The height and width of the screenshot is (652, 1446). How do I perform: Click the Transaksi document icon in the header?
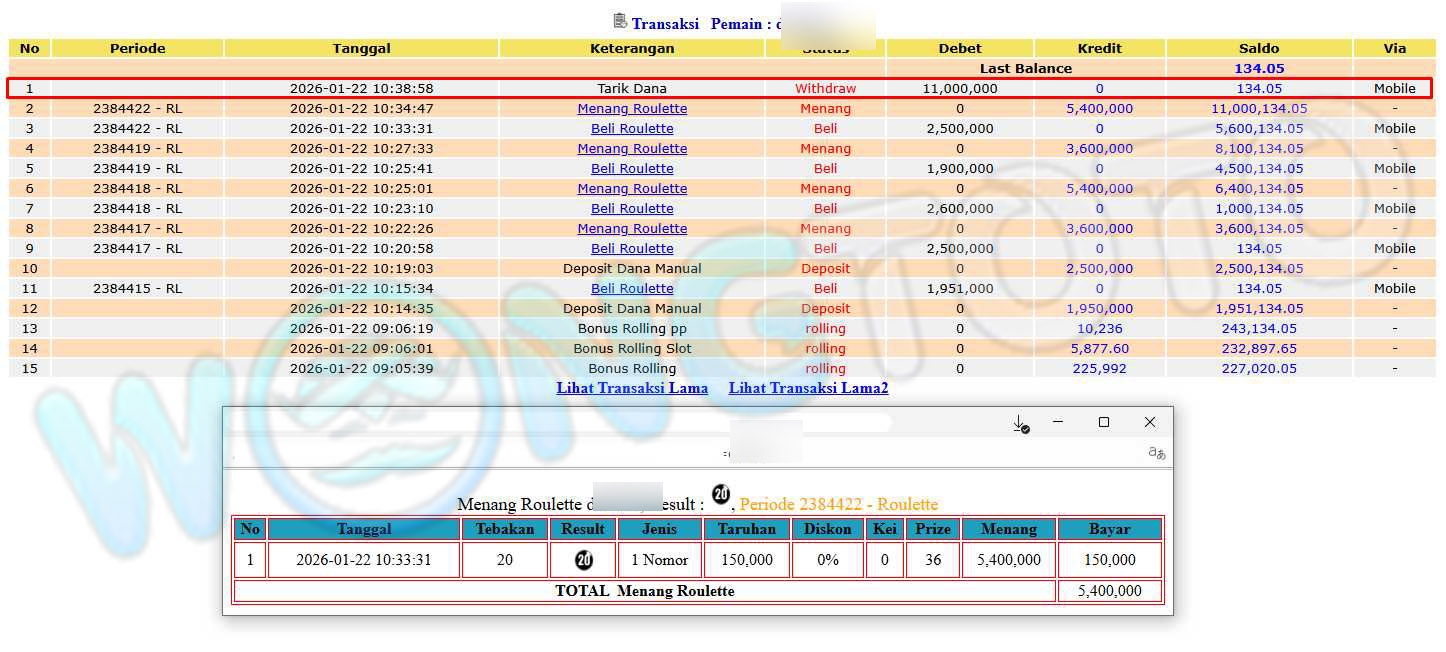pyautogui.click(x=620, y=21)
